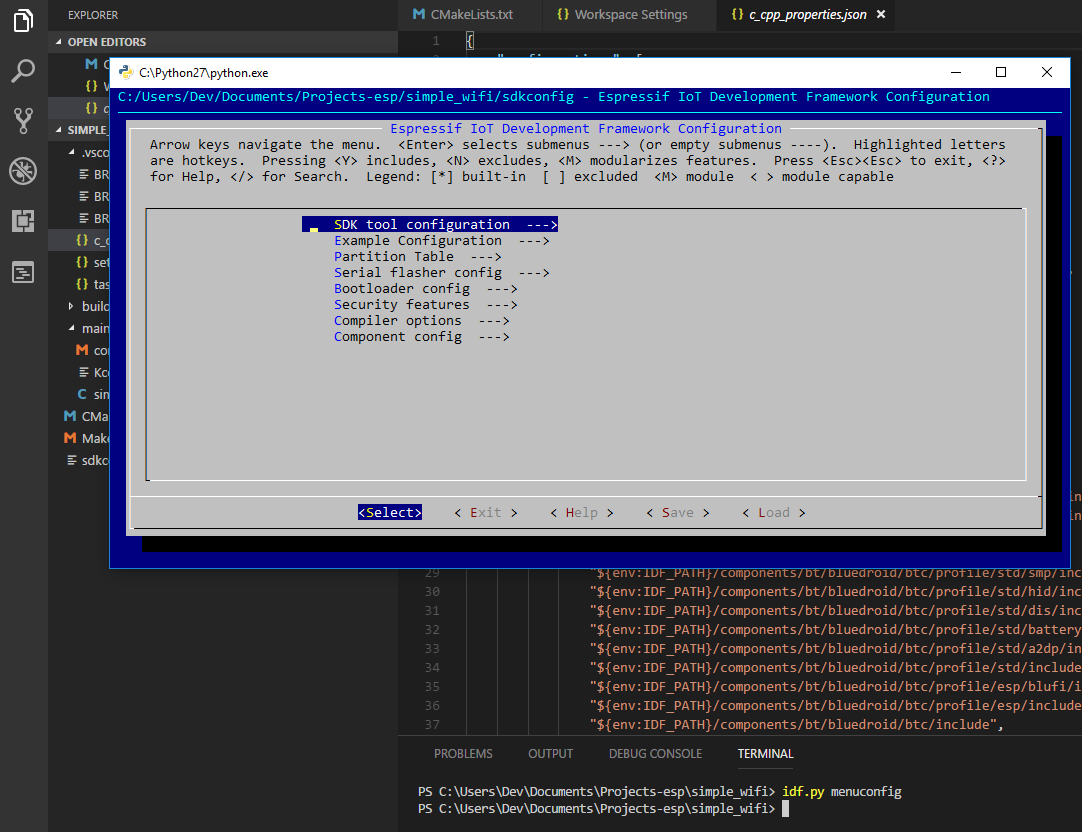Click the < Help > button
Screen dimensions: 1082x832
coord(582,513)
